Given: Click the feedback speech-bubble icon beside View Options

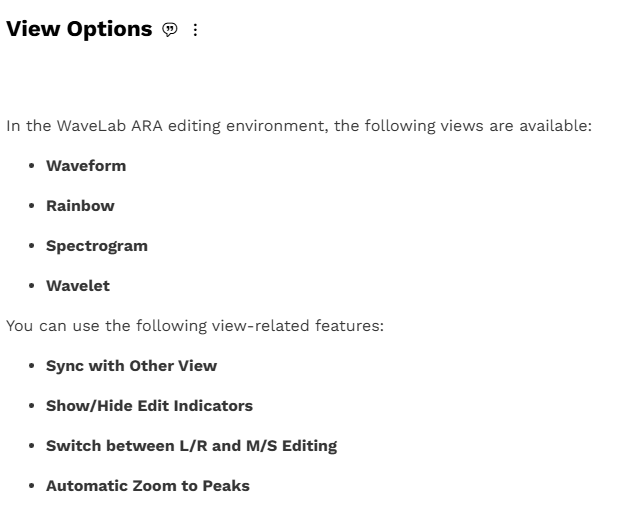Looking at the screenshot, I should tap(170, 30).
